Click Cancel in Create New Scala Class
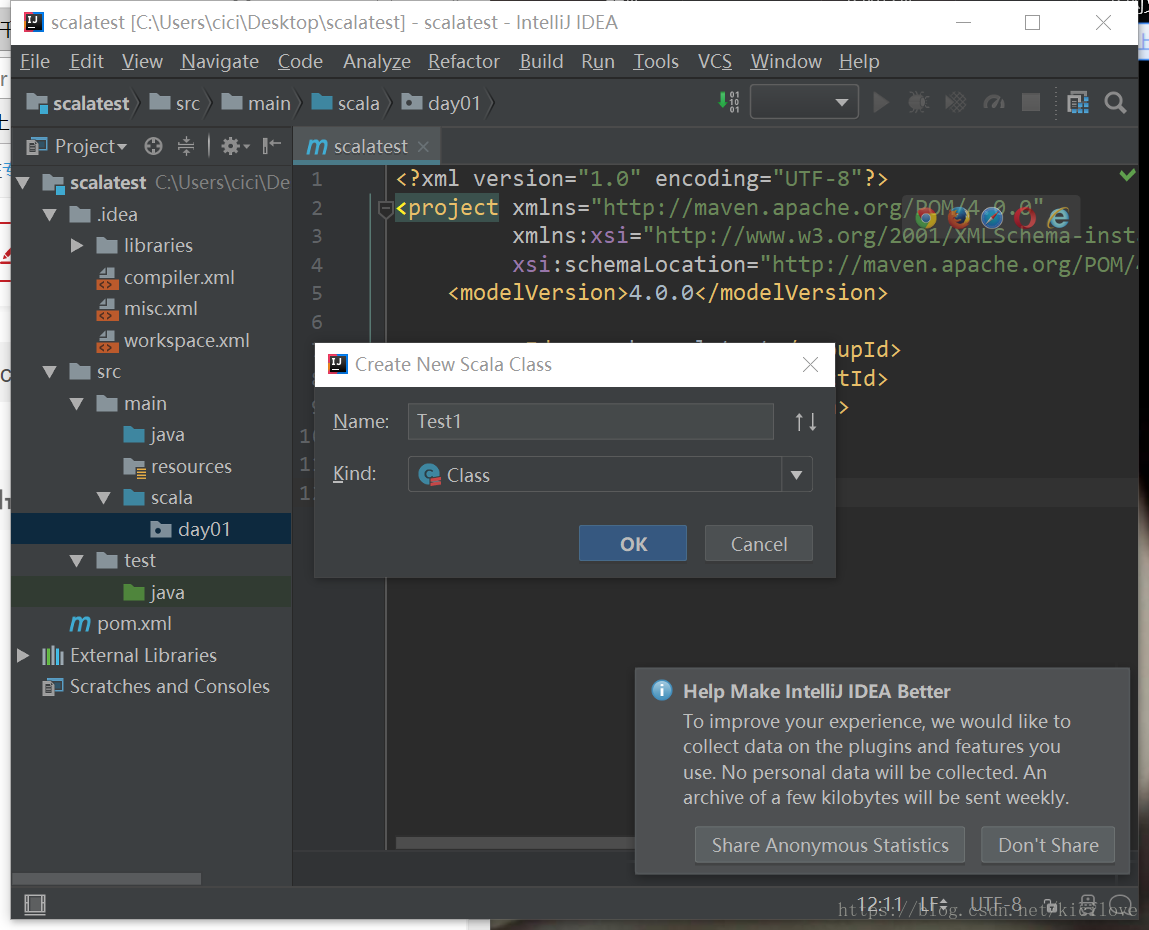The height and width of the screenshot is (930, 1149). 758,544
